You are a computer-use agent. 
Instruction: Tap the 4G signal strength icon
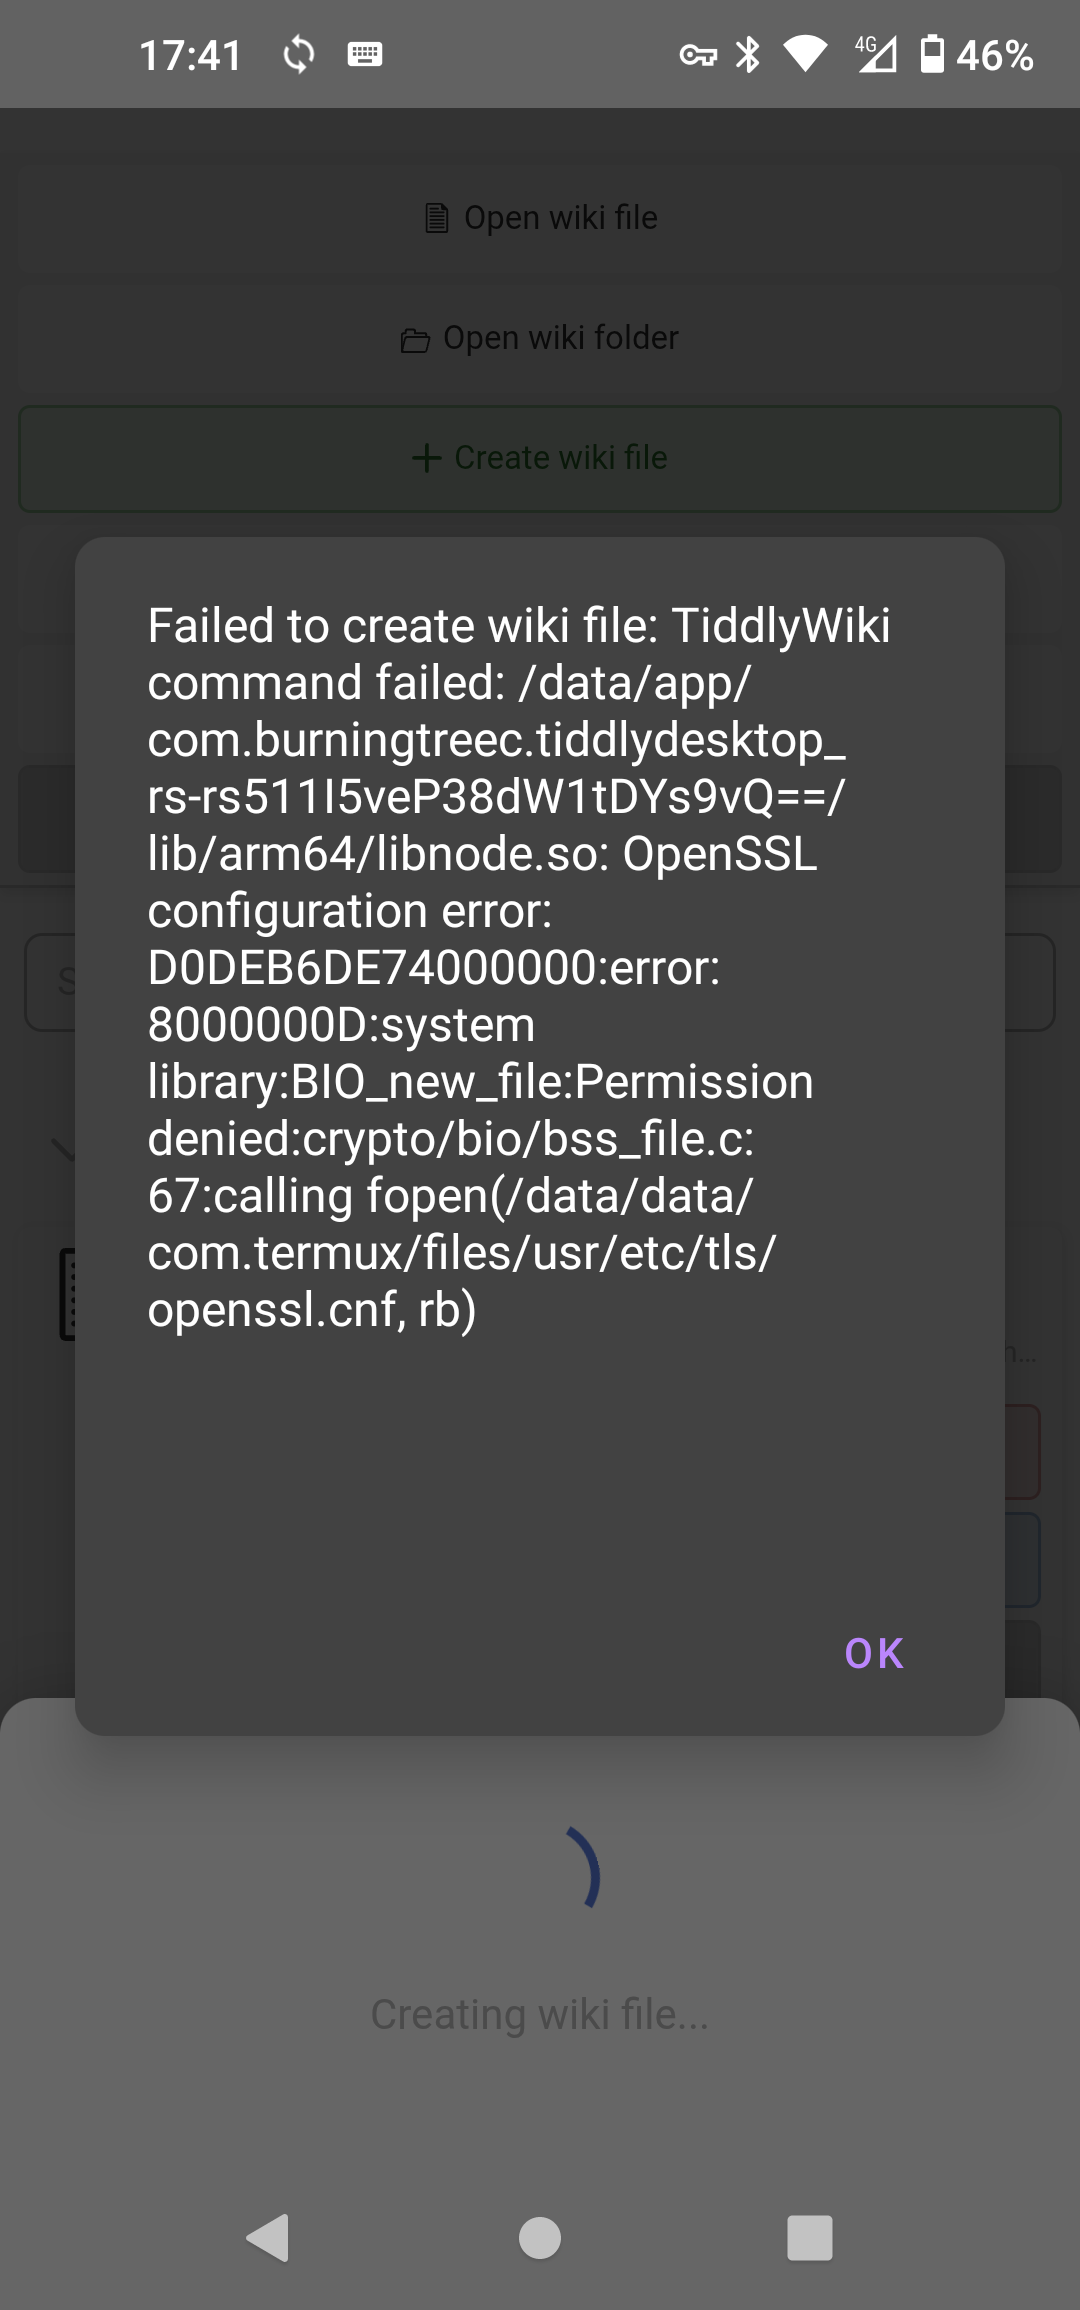[875, 54]
